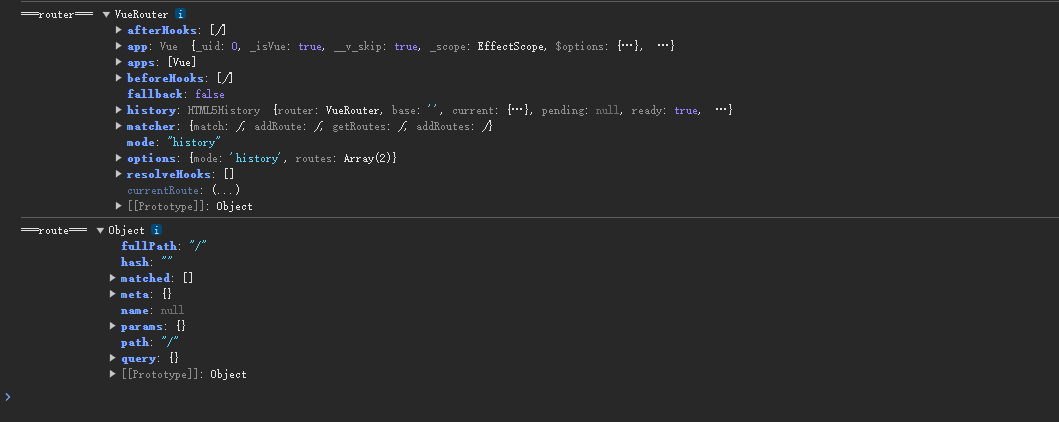1059x422 pixels.
Task: Select the fullPath property row
Action: [148, 246]
